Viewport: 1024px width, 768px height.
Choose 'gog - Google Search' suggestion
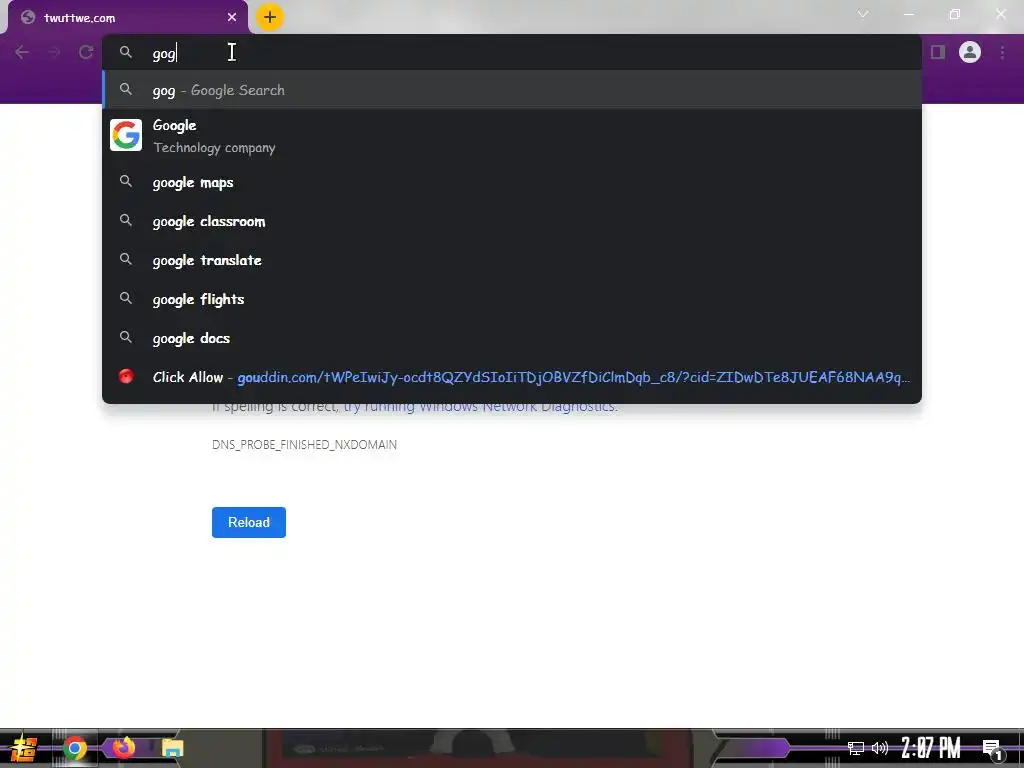coord(512,90)
